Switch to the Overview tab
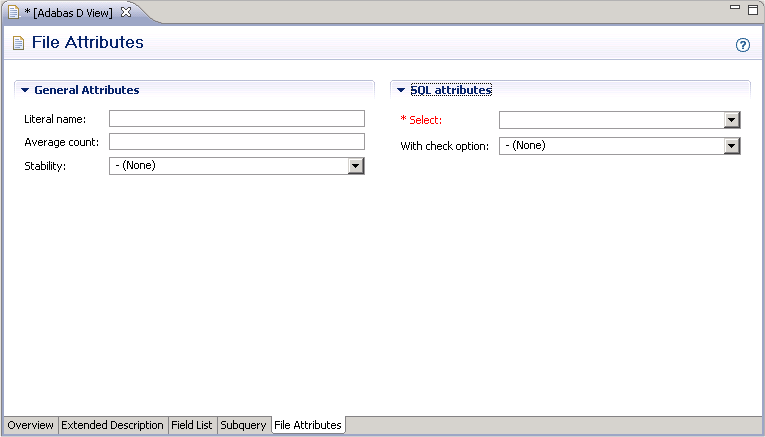765x437 pixels. click(x=30, y=425)
